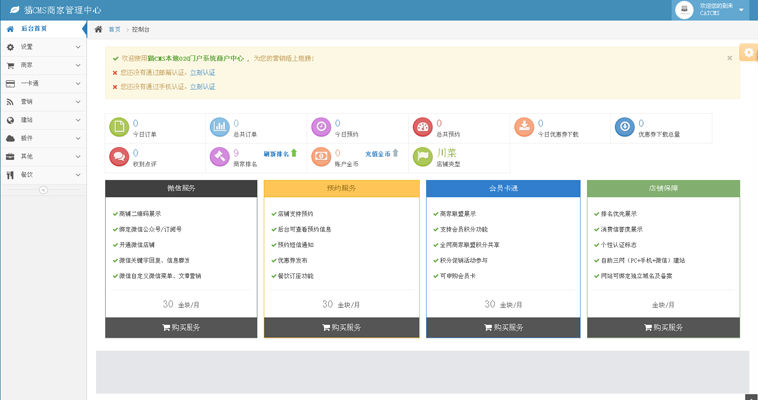Click the home icon beside 后台首页
The image size is (758, 400).
[x=10, y=29]
